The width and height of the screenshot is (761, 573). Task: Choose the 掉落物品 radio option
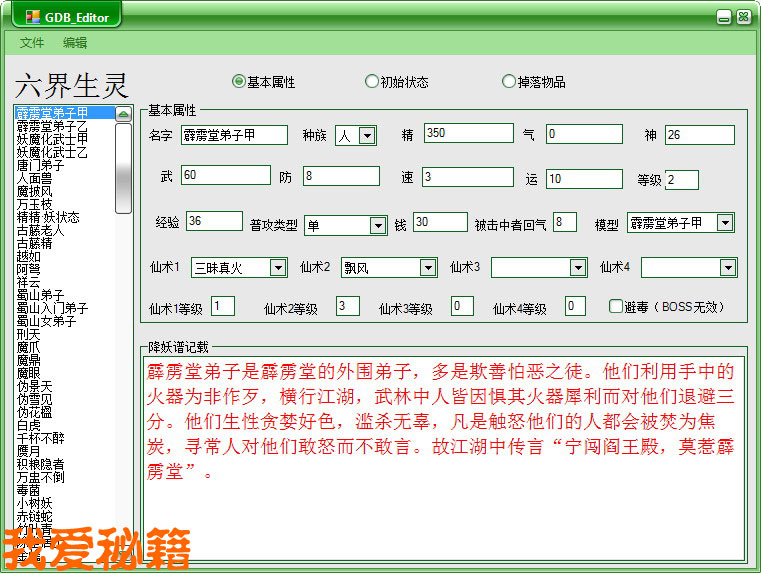(x=509, y=81)
